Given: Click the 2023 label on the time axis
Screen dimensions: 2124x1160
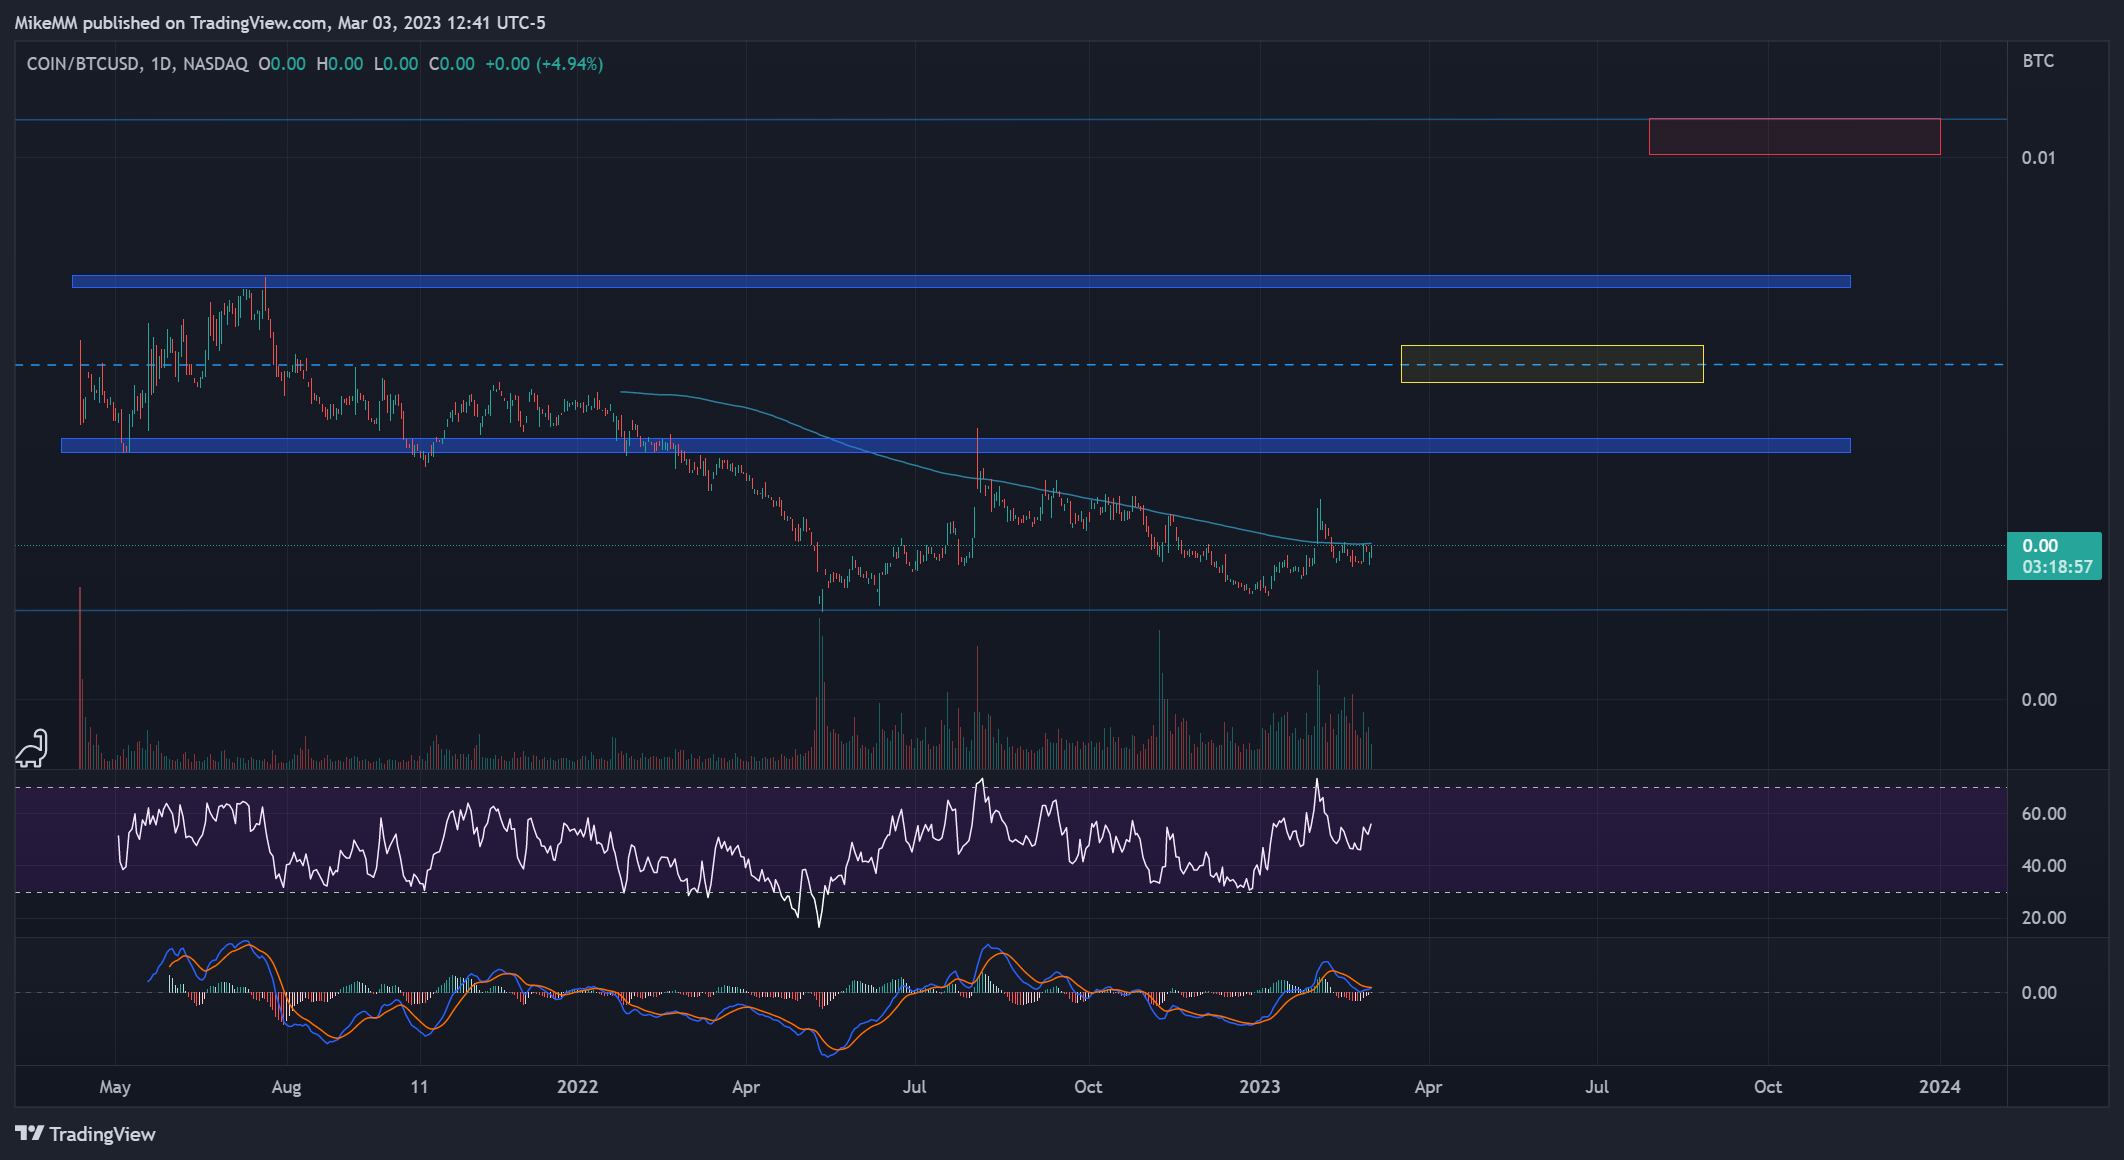Looking at the screenshot, I should coord(1259,1087).
